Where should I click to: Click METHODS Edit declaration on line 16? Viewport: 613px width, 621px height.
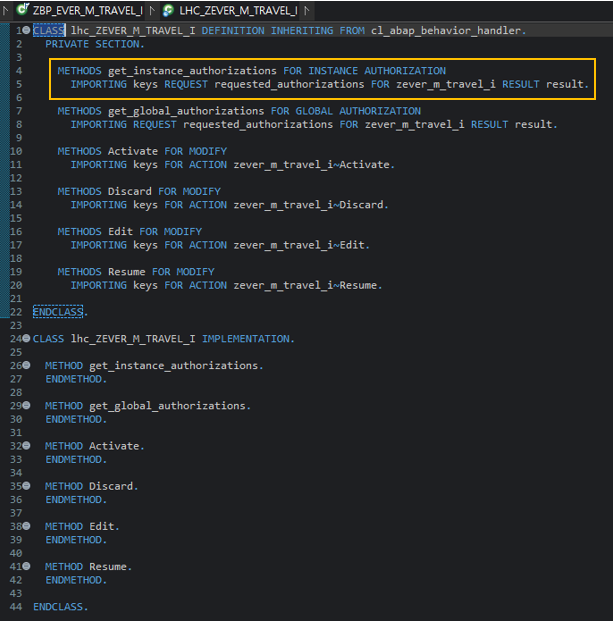(129, 232)
